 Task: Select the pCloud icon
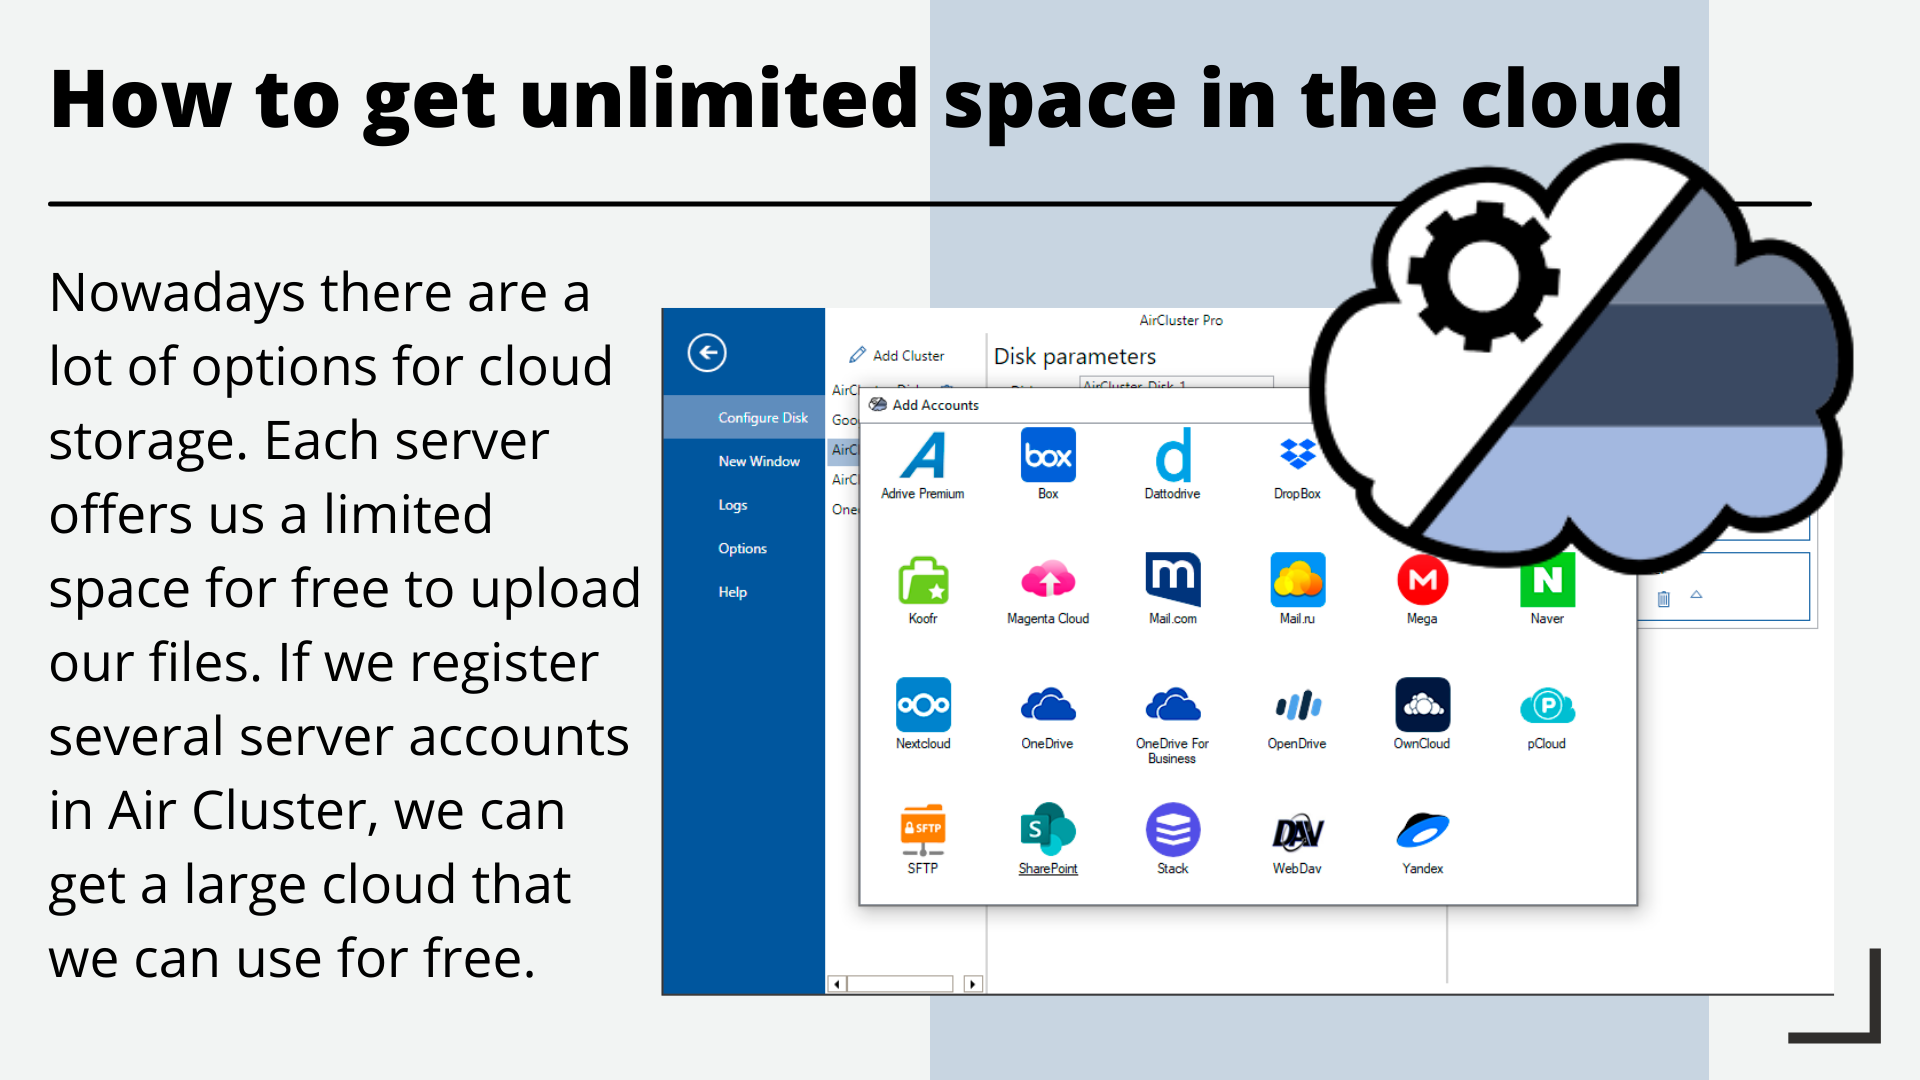[x=1546, y=705]
